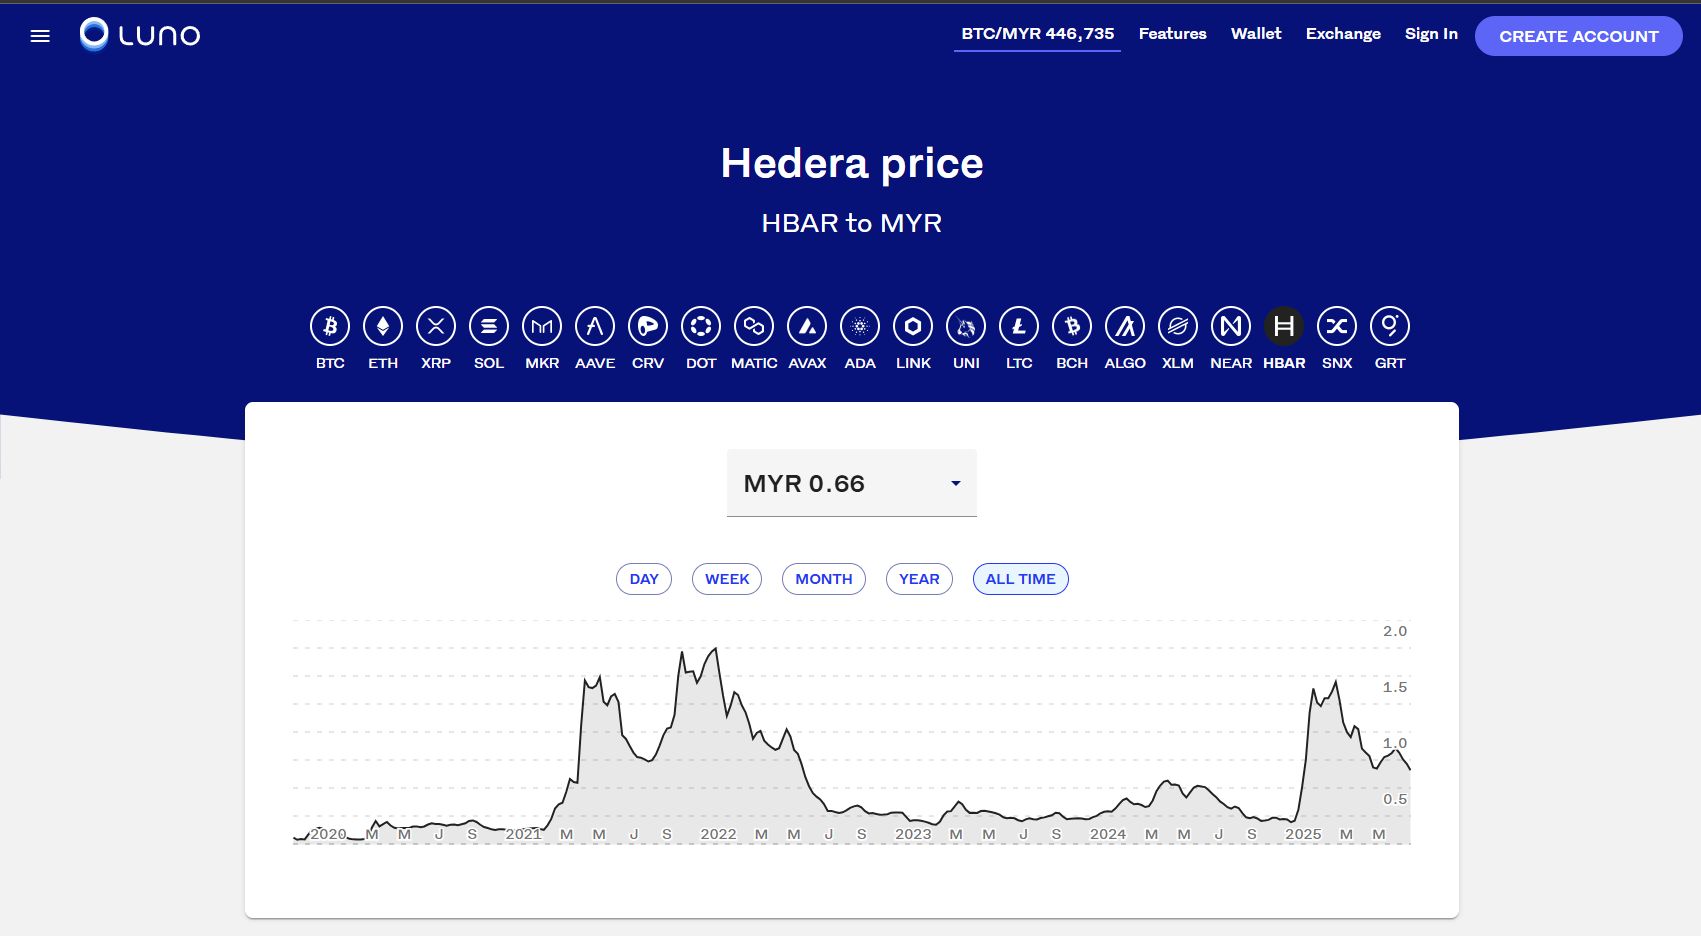Go to the Exchange page
The width and height of the screenshot is (1701, 936).
click(1343, 34)
